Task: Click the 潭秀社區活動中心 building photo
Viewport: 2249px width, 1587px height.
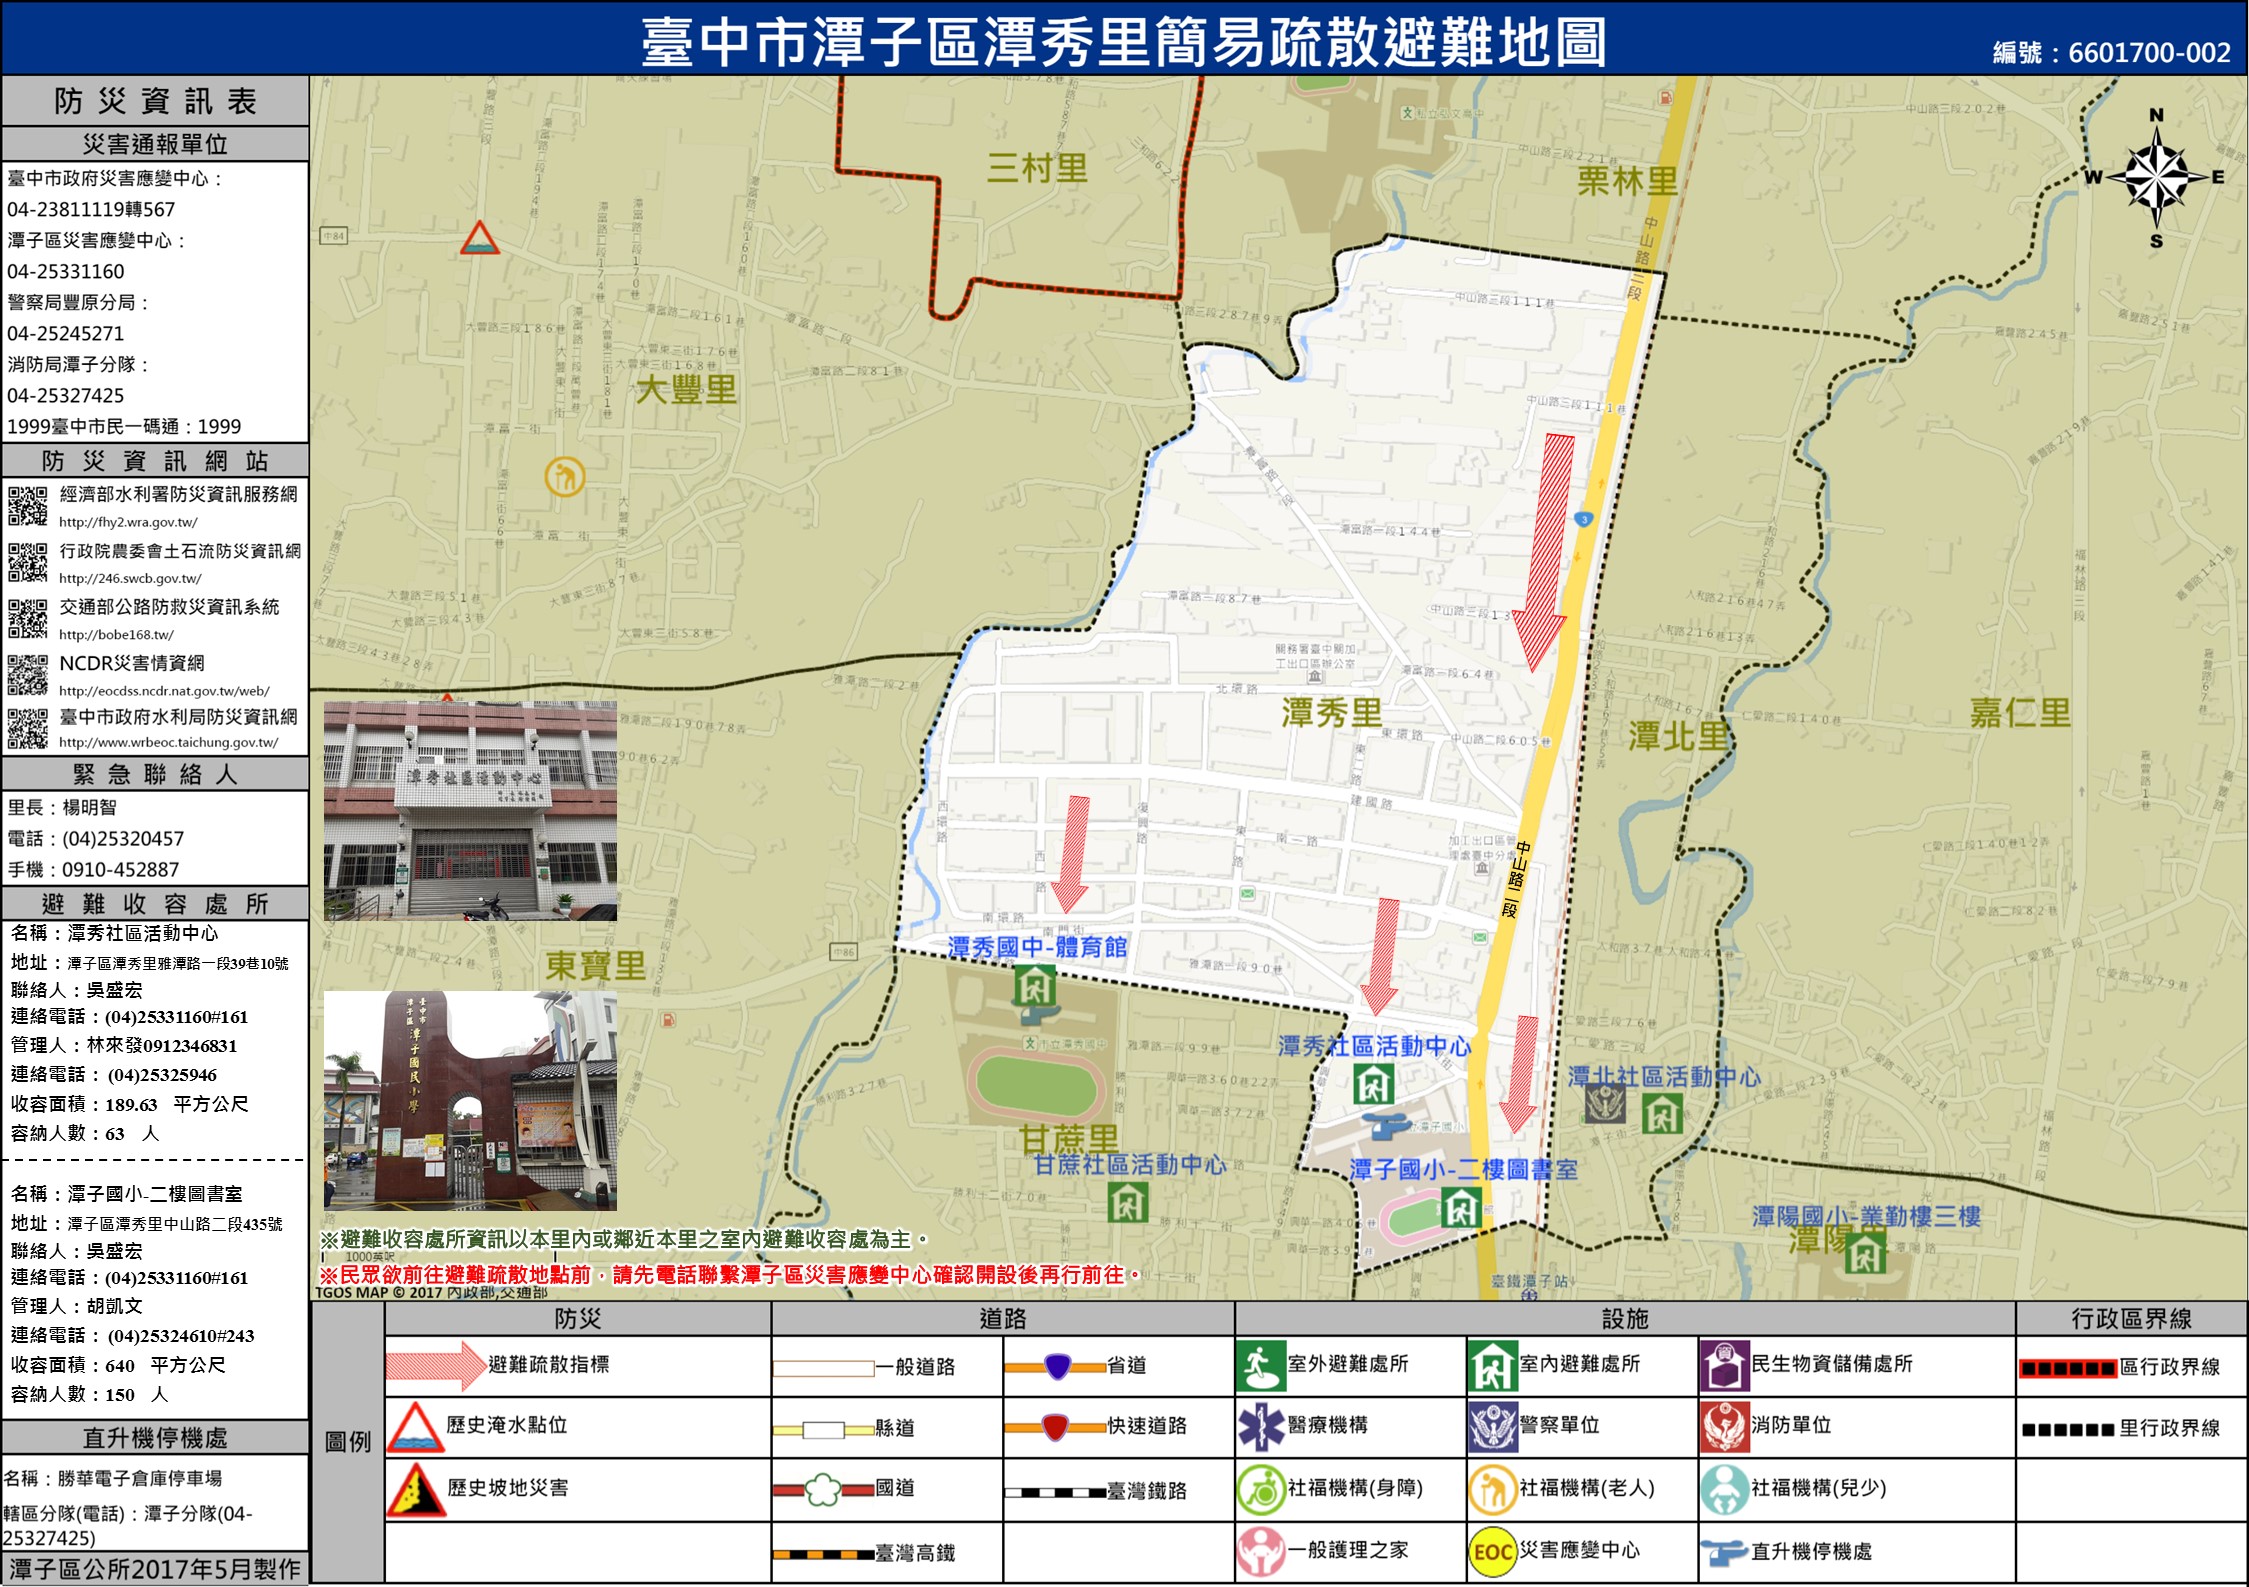Action: point(470,811)
